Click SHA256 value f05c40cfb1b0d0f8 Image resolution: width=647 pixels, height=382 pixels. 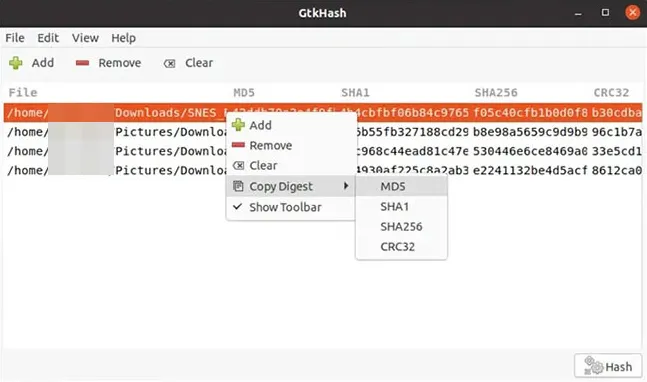click(x=530, y=113)
